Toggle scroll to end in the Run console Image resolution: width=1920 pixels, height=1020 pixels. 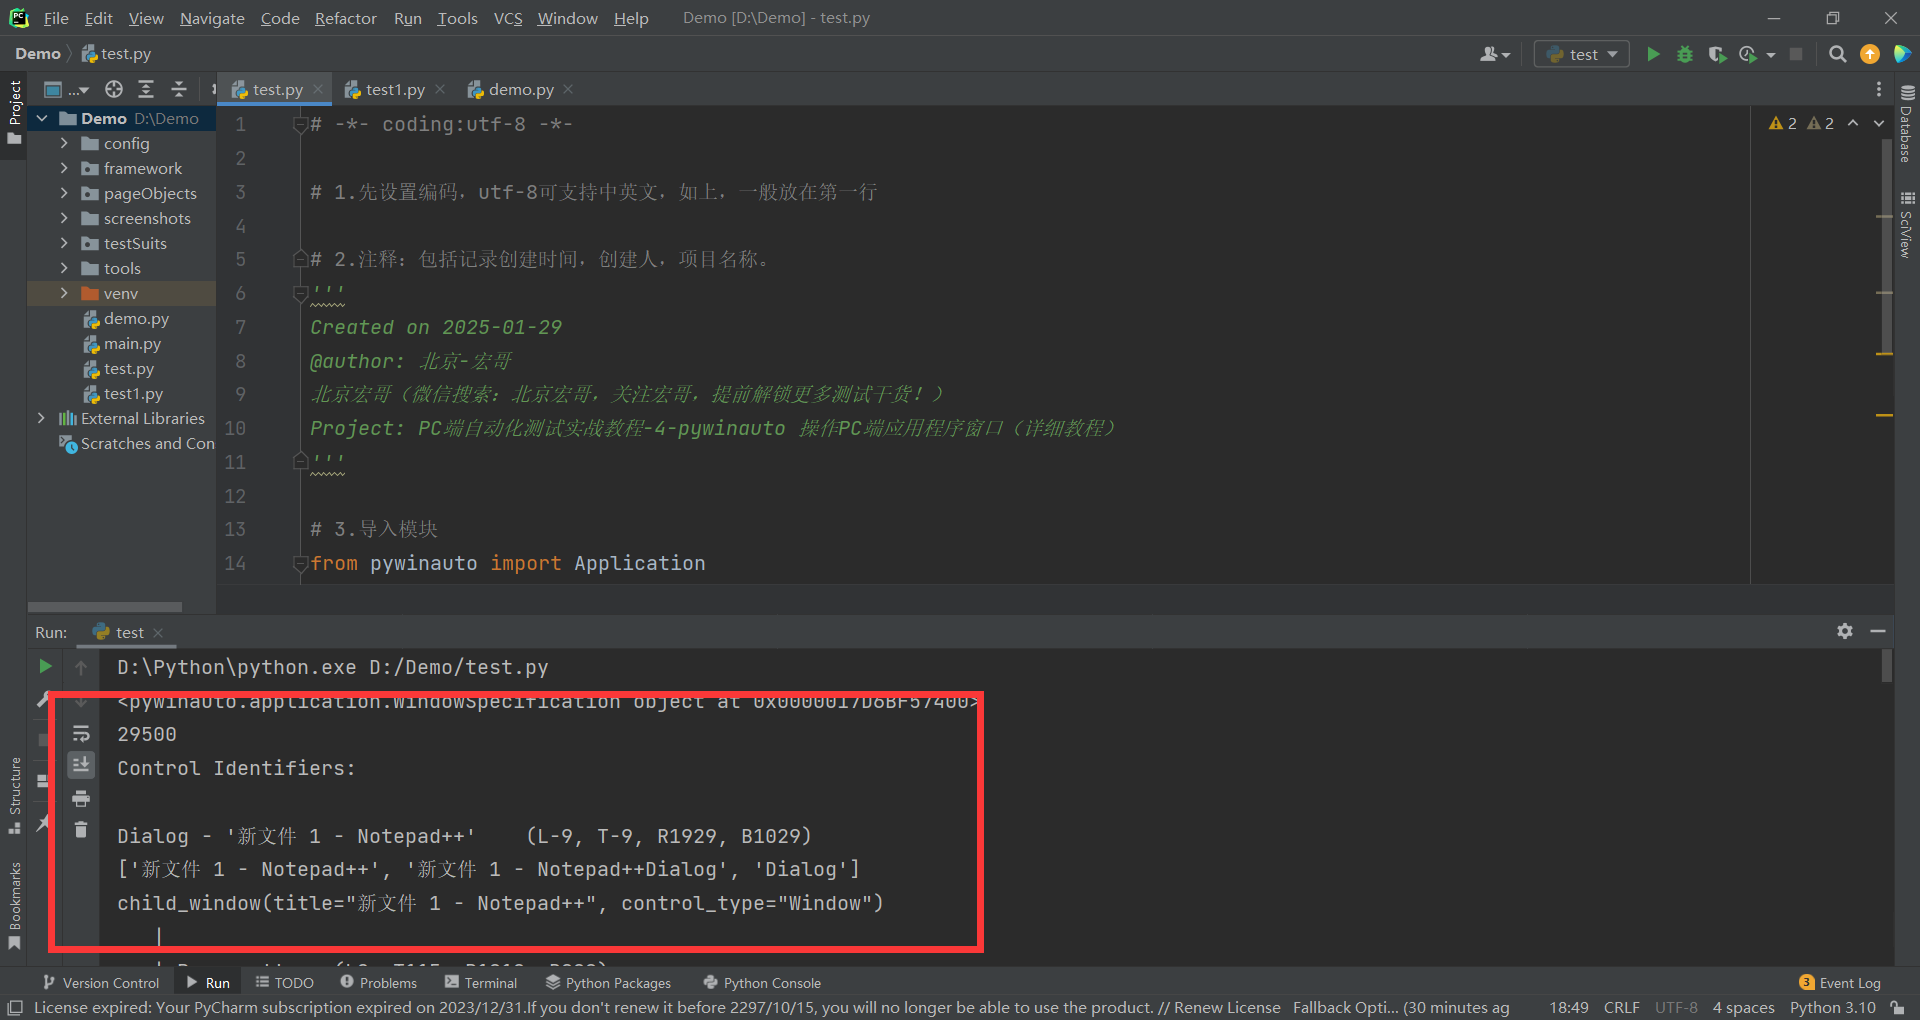point(81,765)
